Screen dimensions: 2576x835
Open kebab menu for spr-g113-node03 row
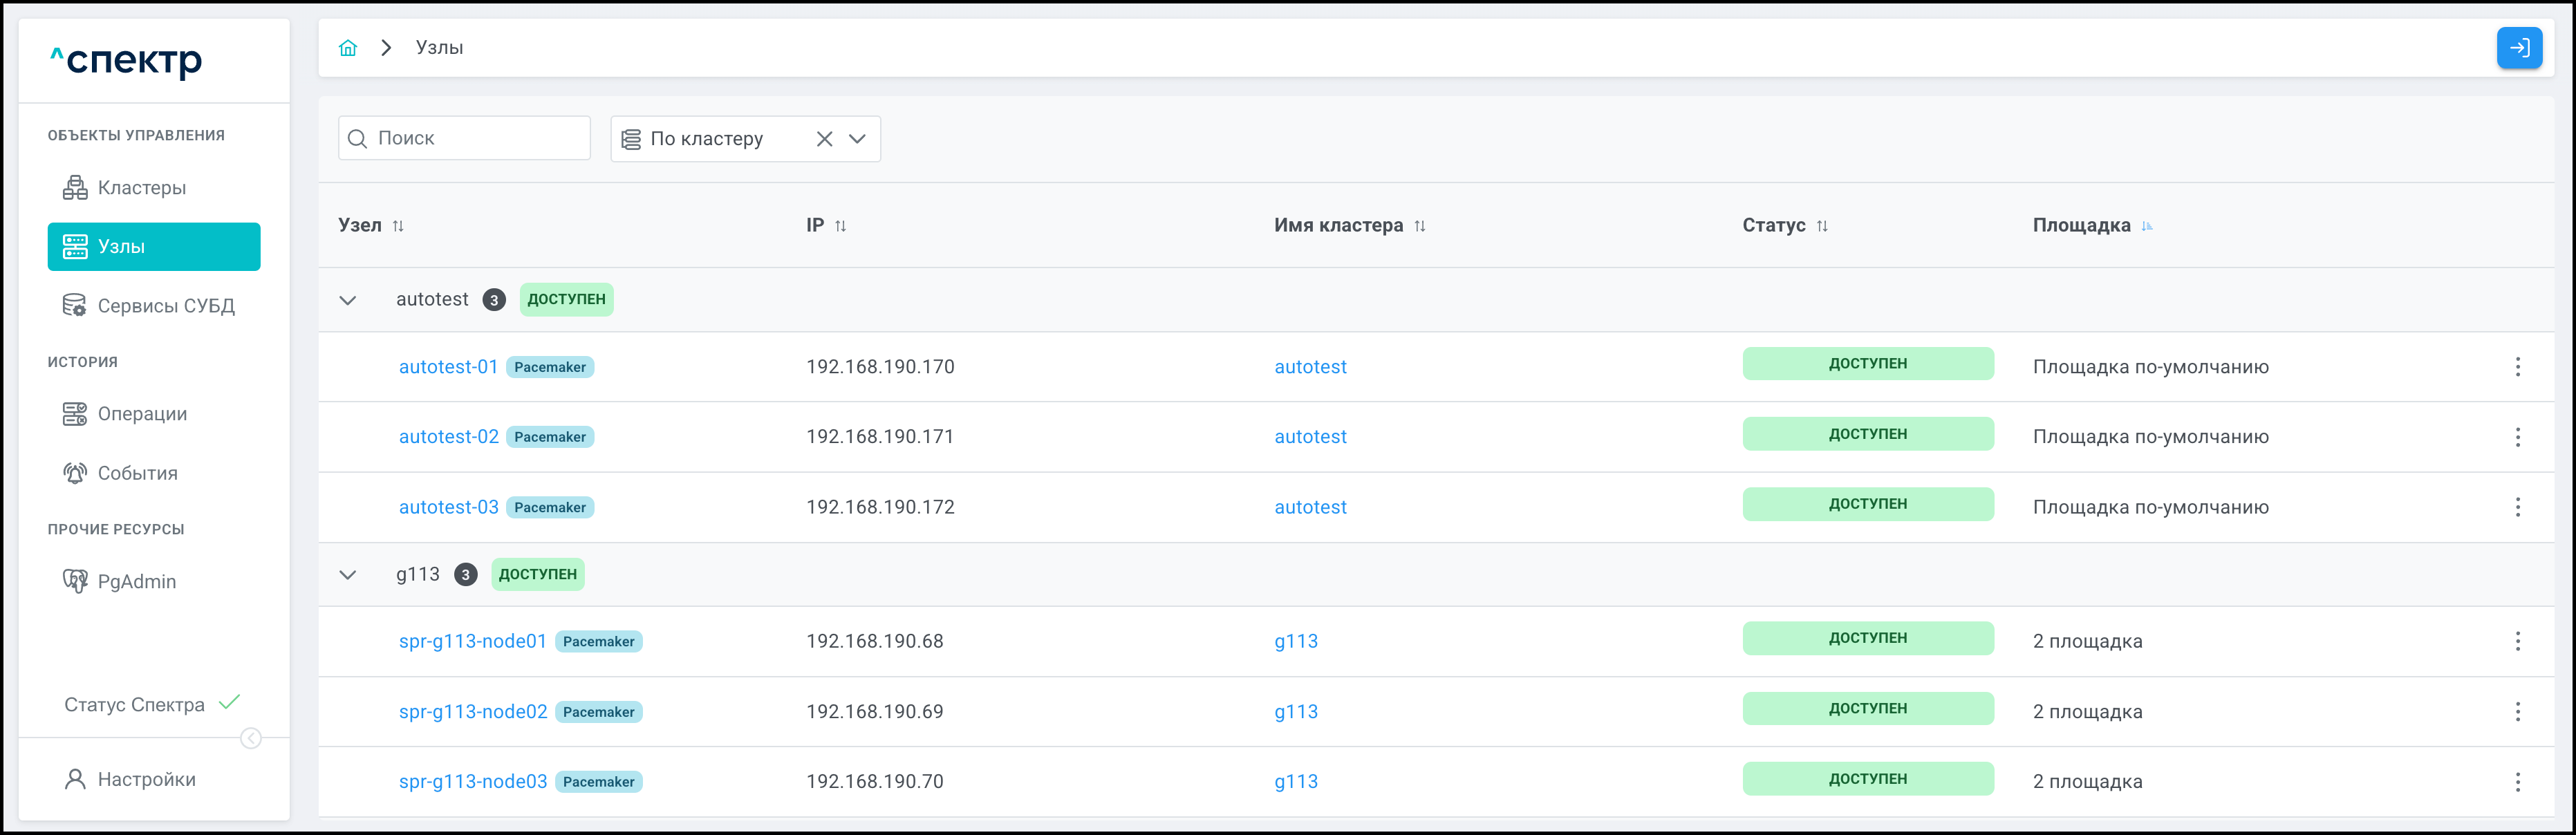(x=2517, y=782)
